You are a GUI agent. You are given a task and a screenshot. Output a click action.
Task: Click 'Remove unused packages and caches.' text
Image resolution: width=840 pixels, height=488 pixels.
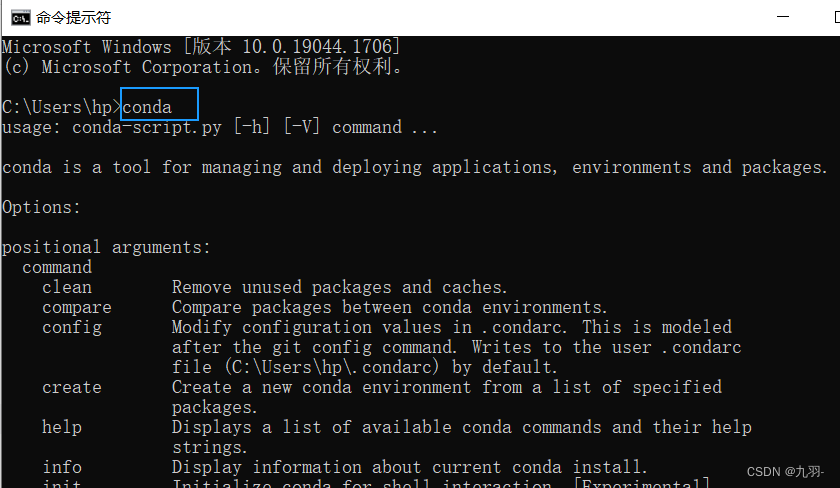click(x=339, y=287)
